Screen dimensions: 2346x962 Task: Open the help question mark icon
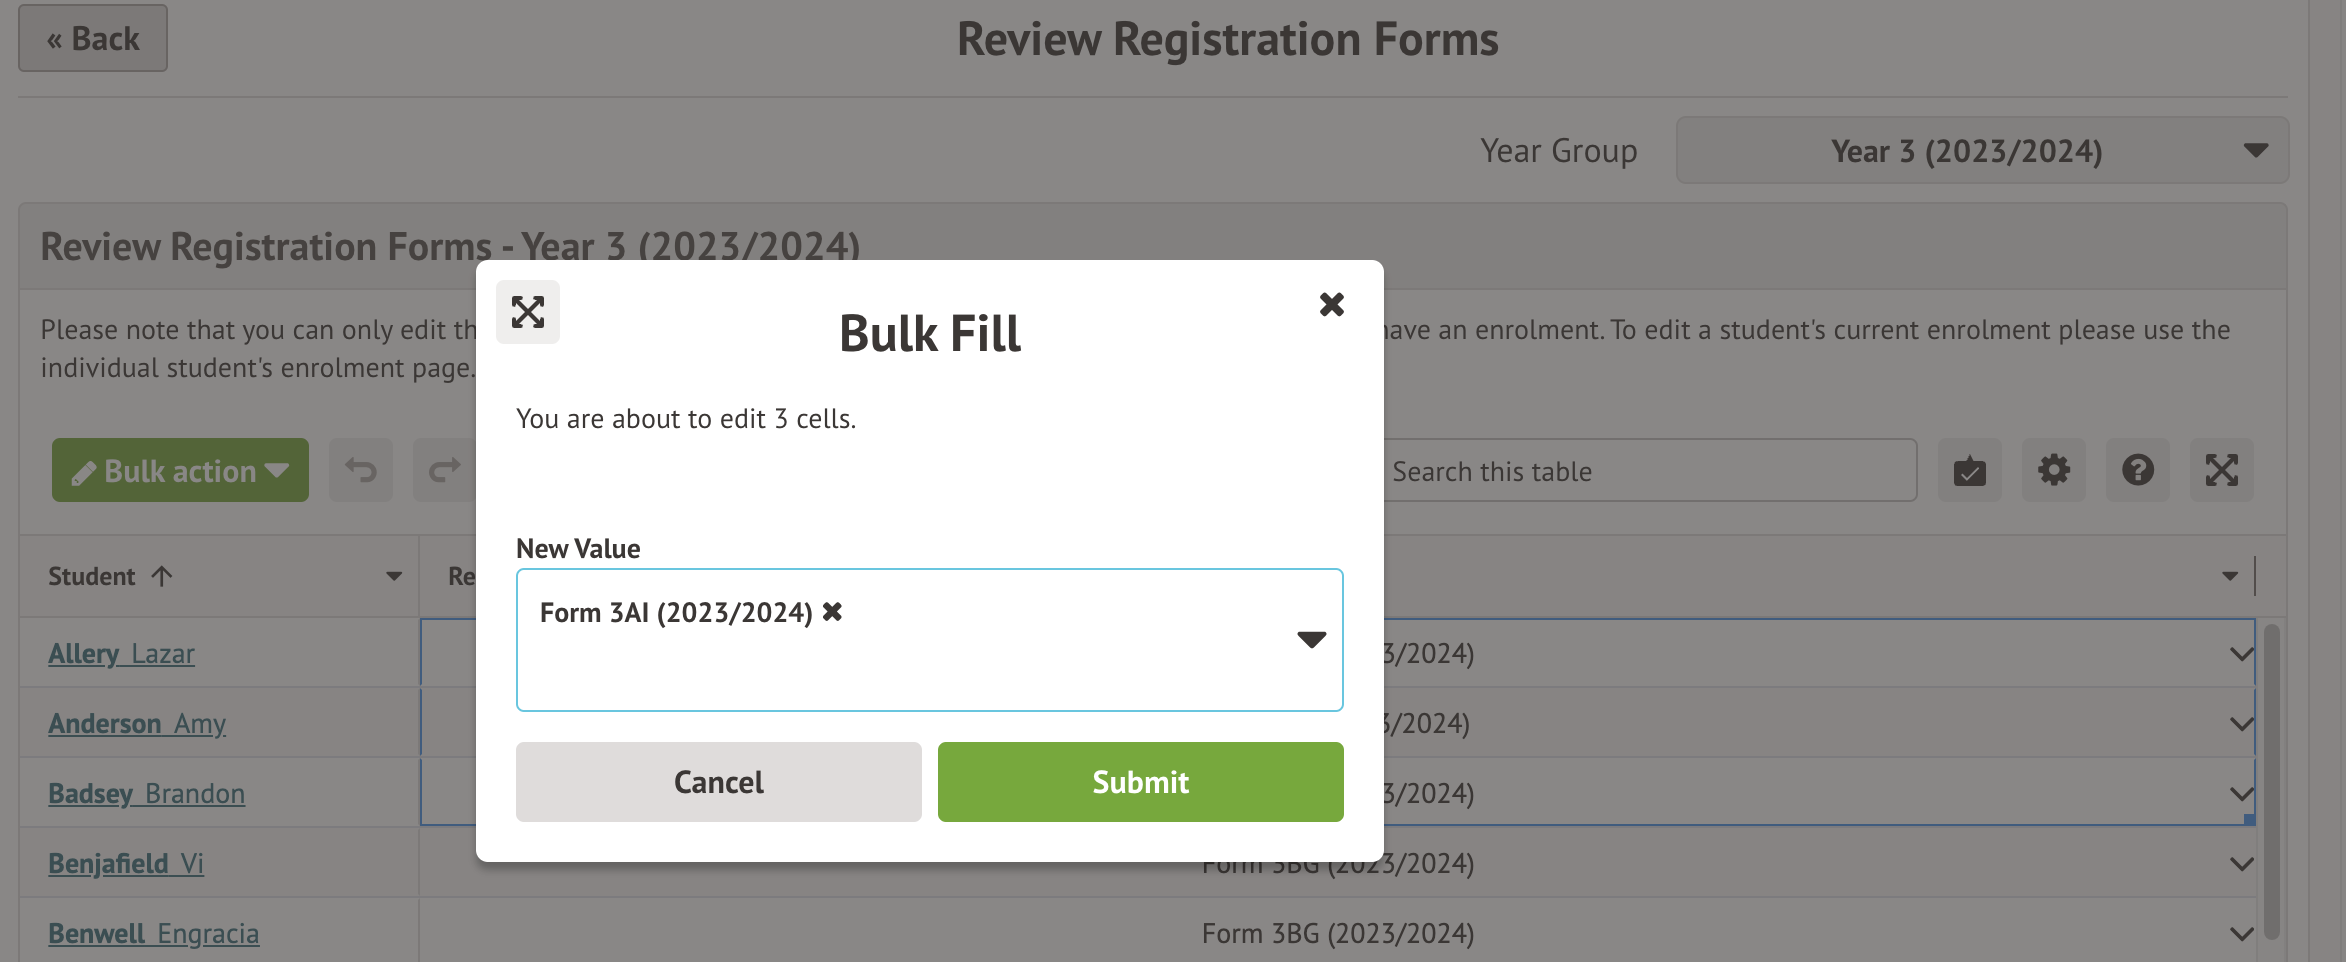[x=2137, y=470]
